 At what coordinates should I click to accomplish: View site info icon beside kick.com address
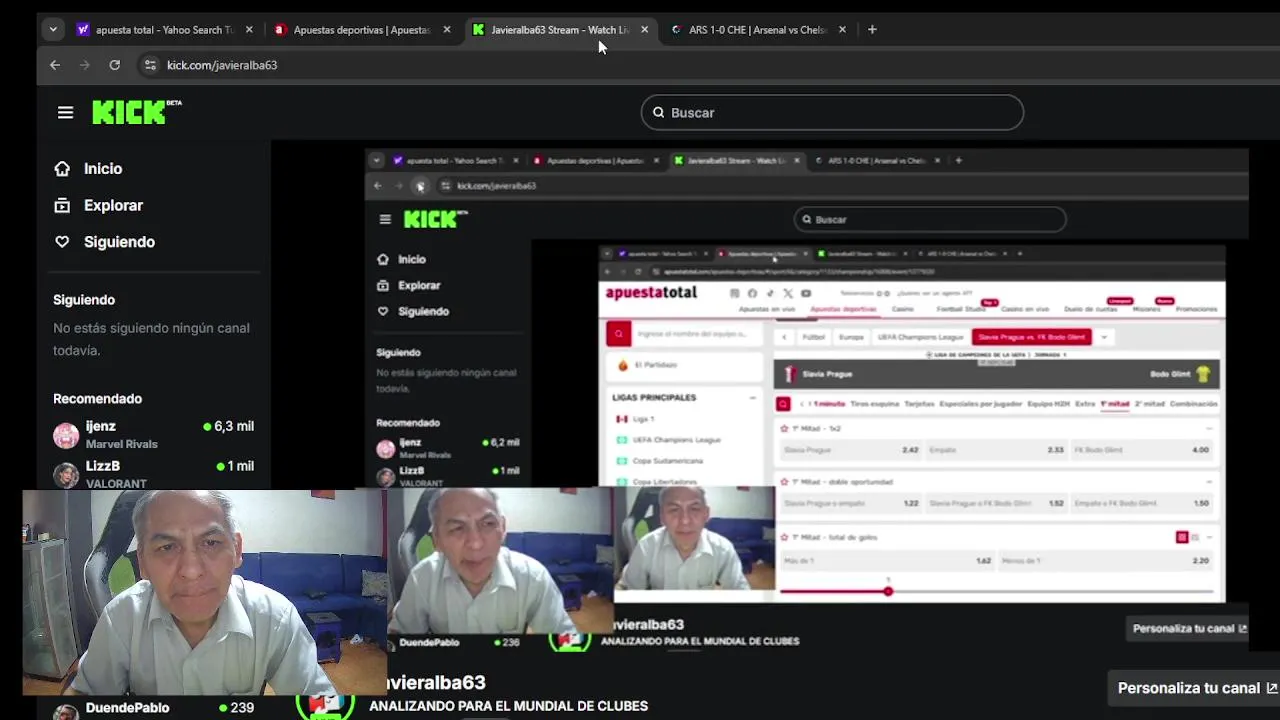coord(150,65)
